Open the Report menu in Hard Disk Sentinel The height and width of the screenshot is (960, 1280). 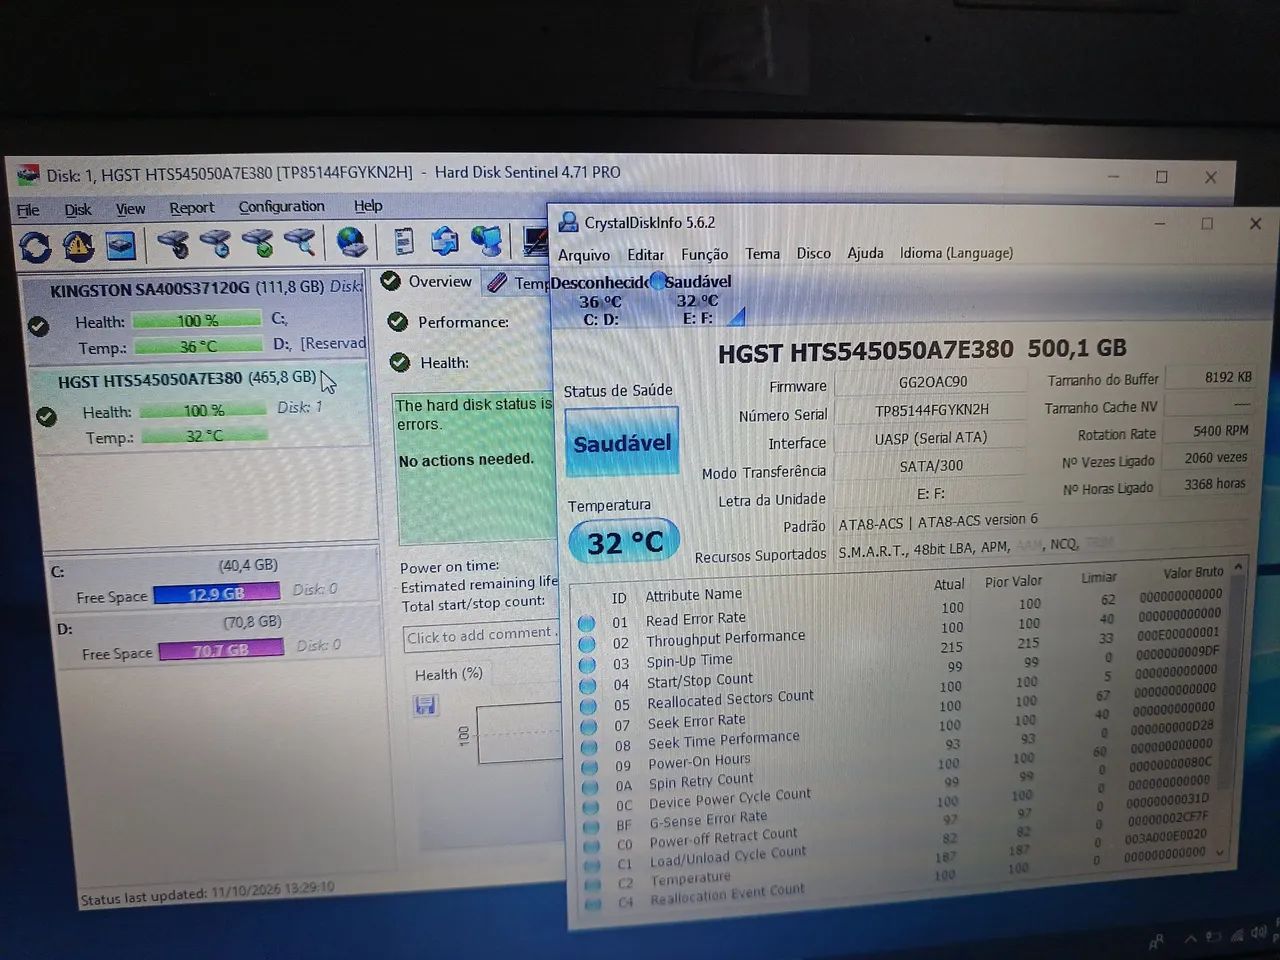[x=191, y=207]
